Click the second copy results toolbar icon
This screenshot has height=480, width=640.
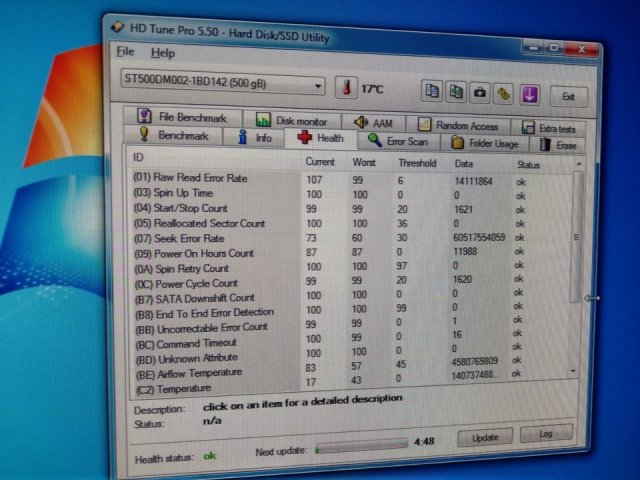456,93
